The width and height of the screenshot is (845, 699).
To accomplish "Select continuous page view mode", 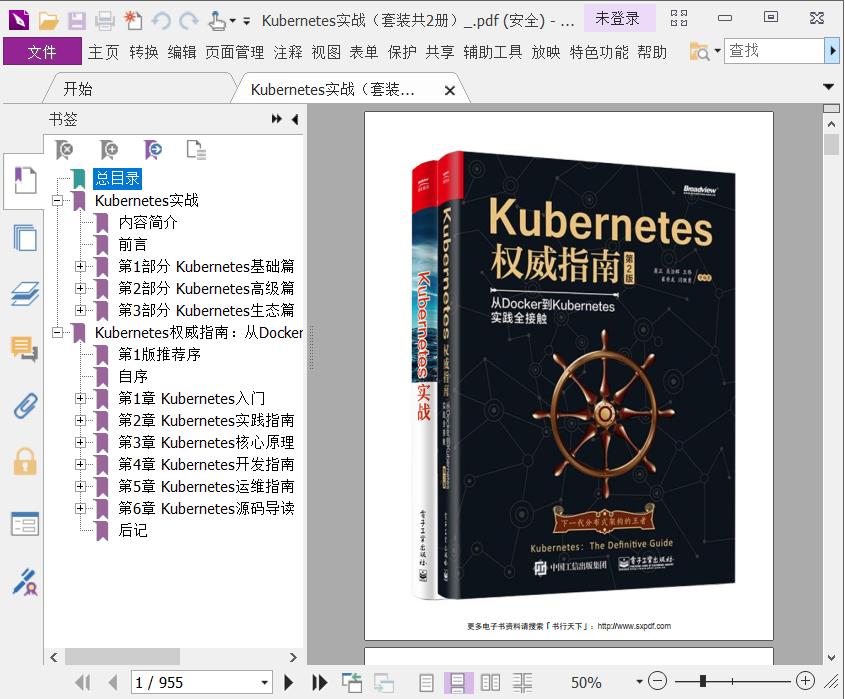I will click(x=458, y=683).
